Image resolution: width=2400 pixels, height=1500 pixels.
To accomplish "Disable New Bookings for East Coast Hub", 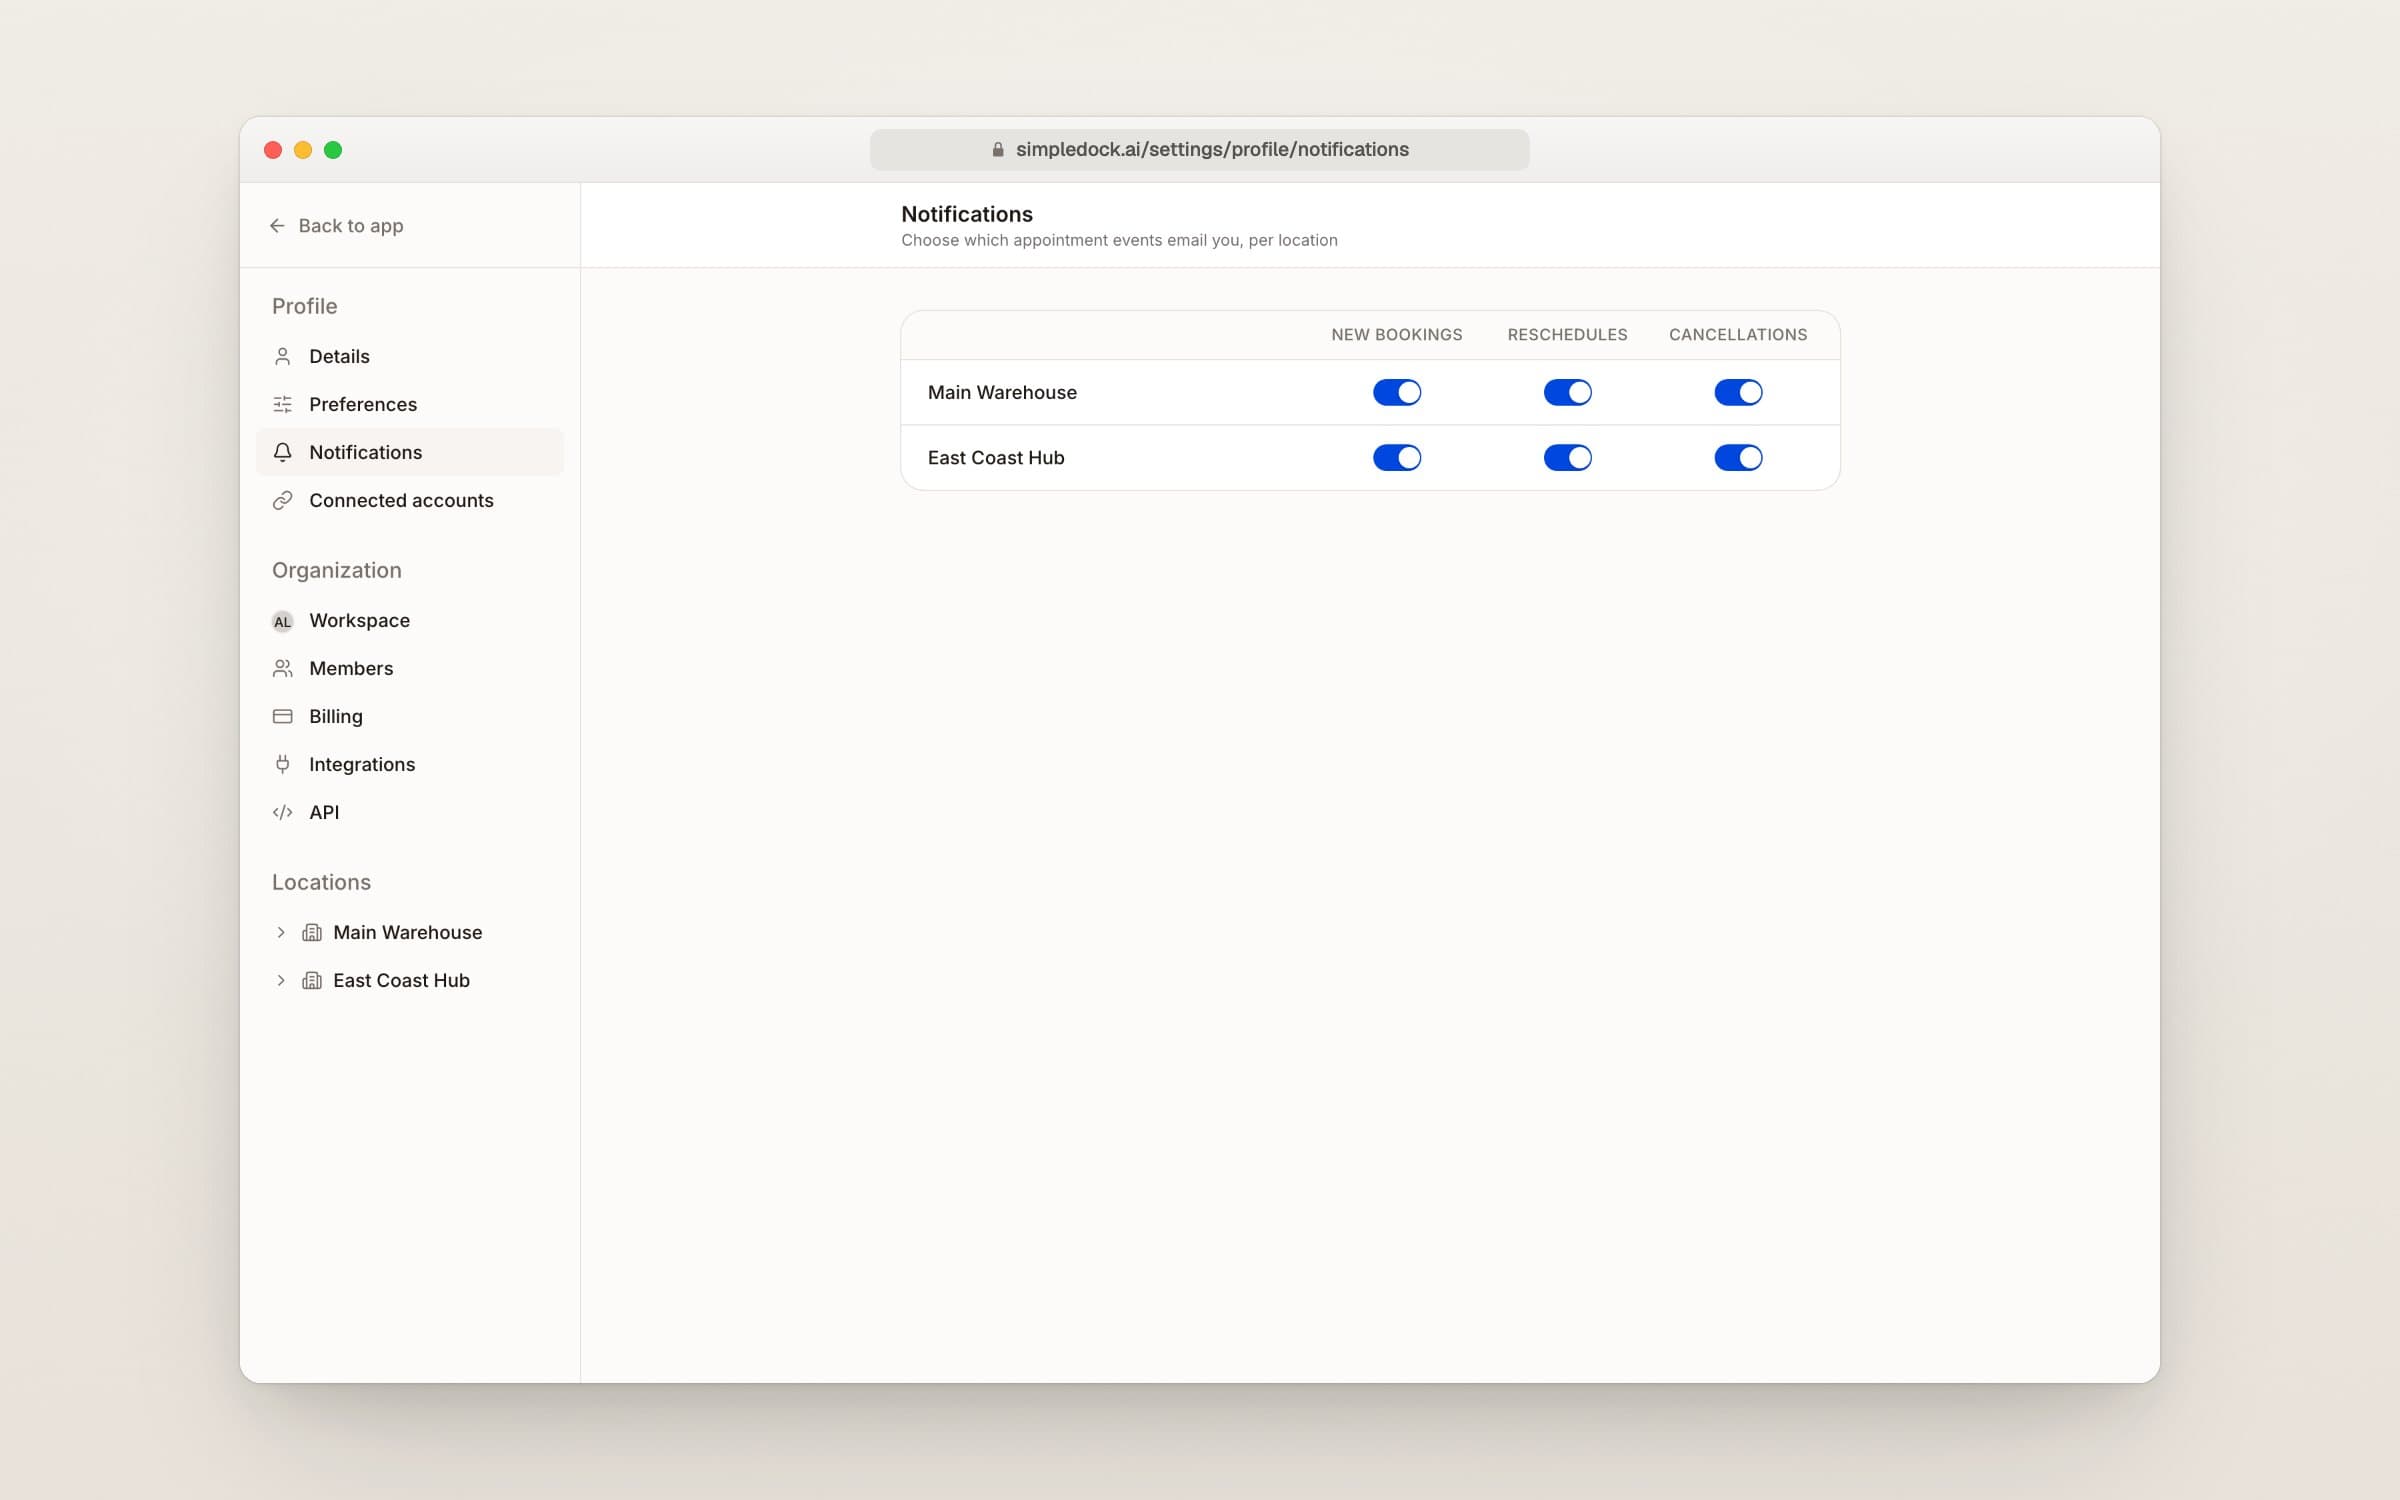I will tap(1397, 457).
